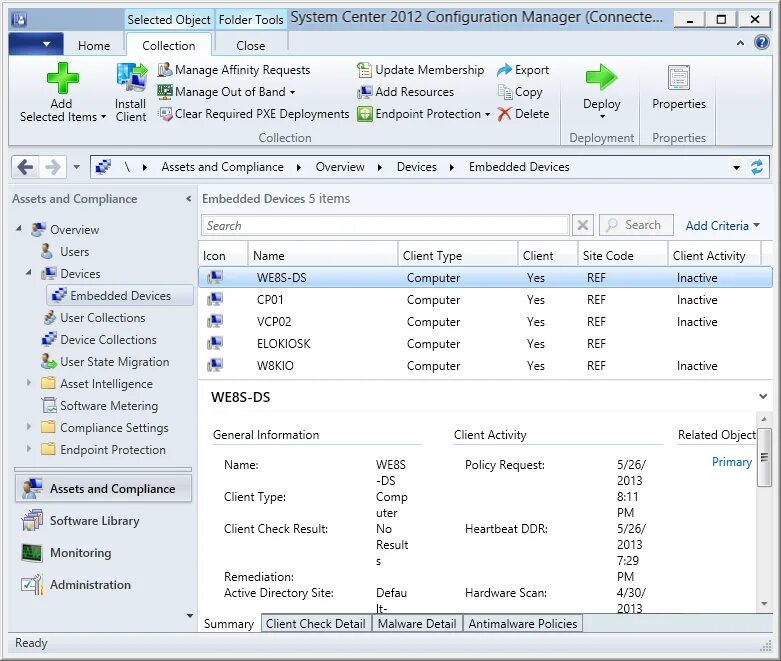Click the Search button
The height and width of the screenshot is (661, 781).
coord(636,225)
